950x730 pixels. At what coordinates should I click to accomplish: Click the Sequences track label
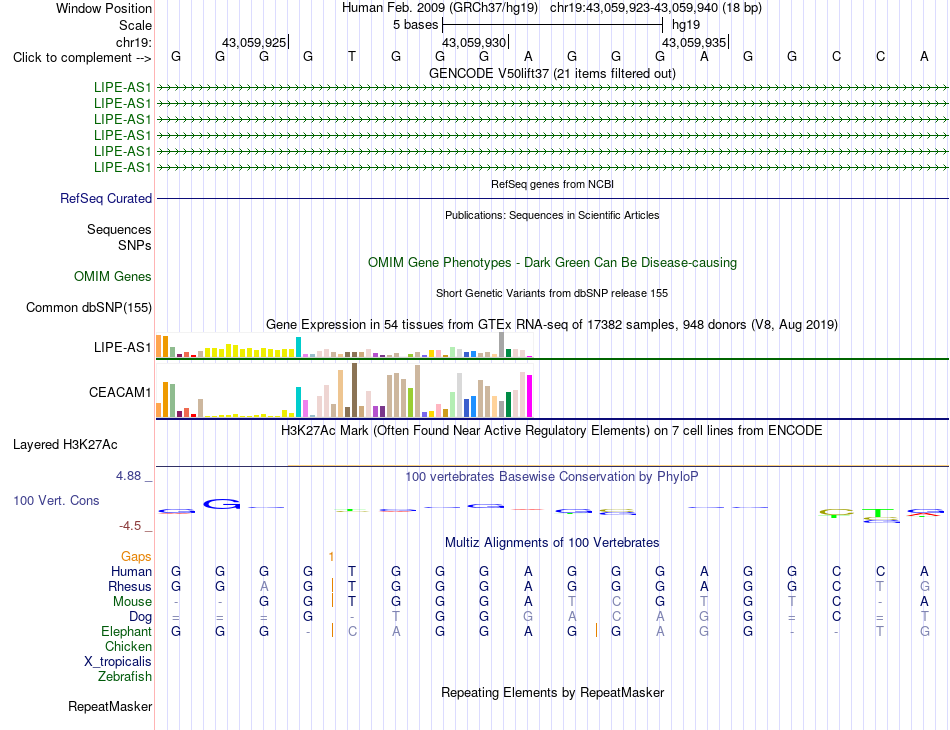pos(119,229)
